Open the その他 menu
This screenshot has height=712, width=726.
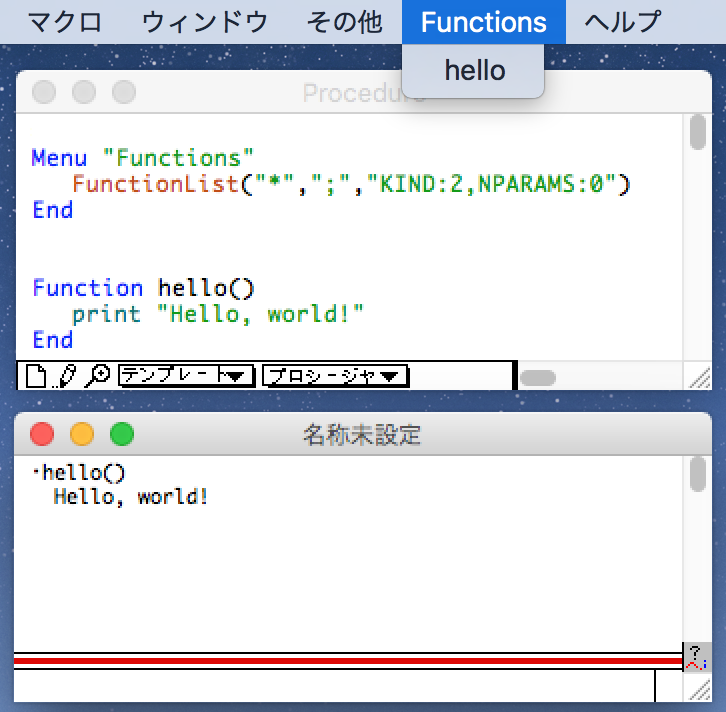tap(345, 22)
